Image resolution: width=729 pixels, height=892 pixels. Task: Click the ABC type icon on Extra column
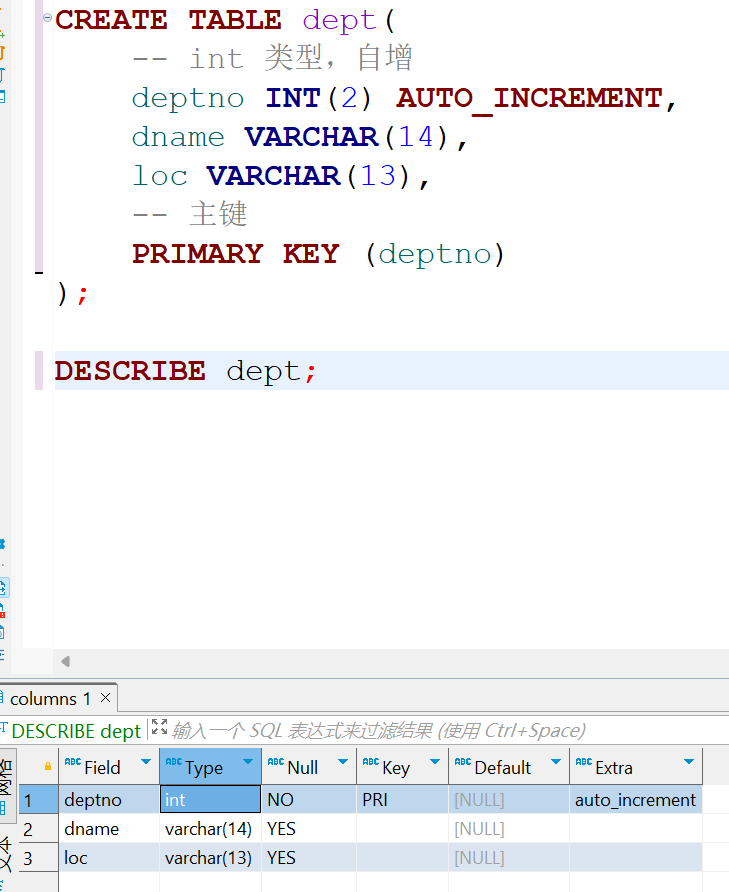[584, 763]
